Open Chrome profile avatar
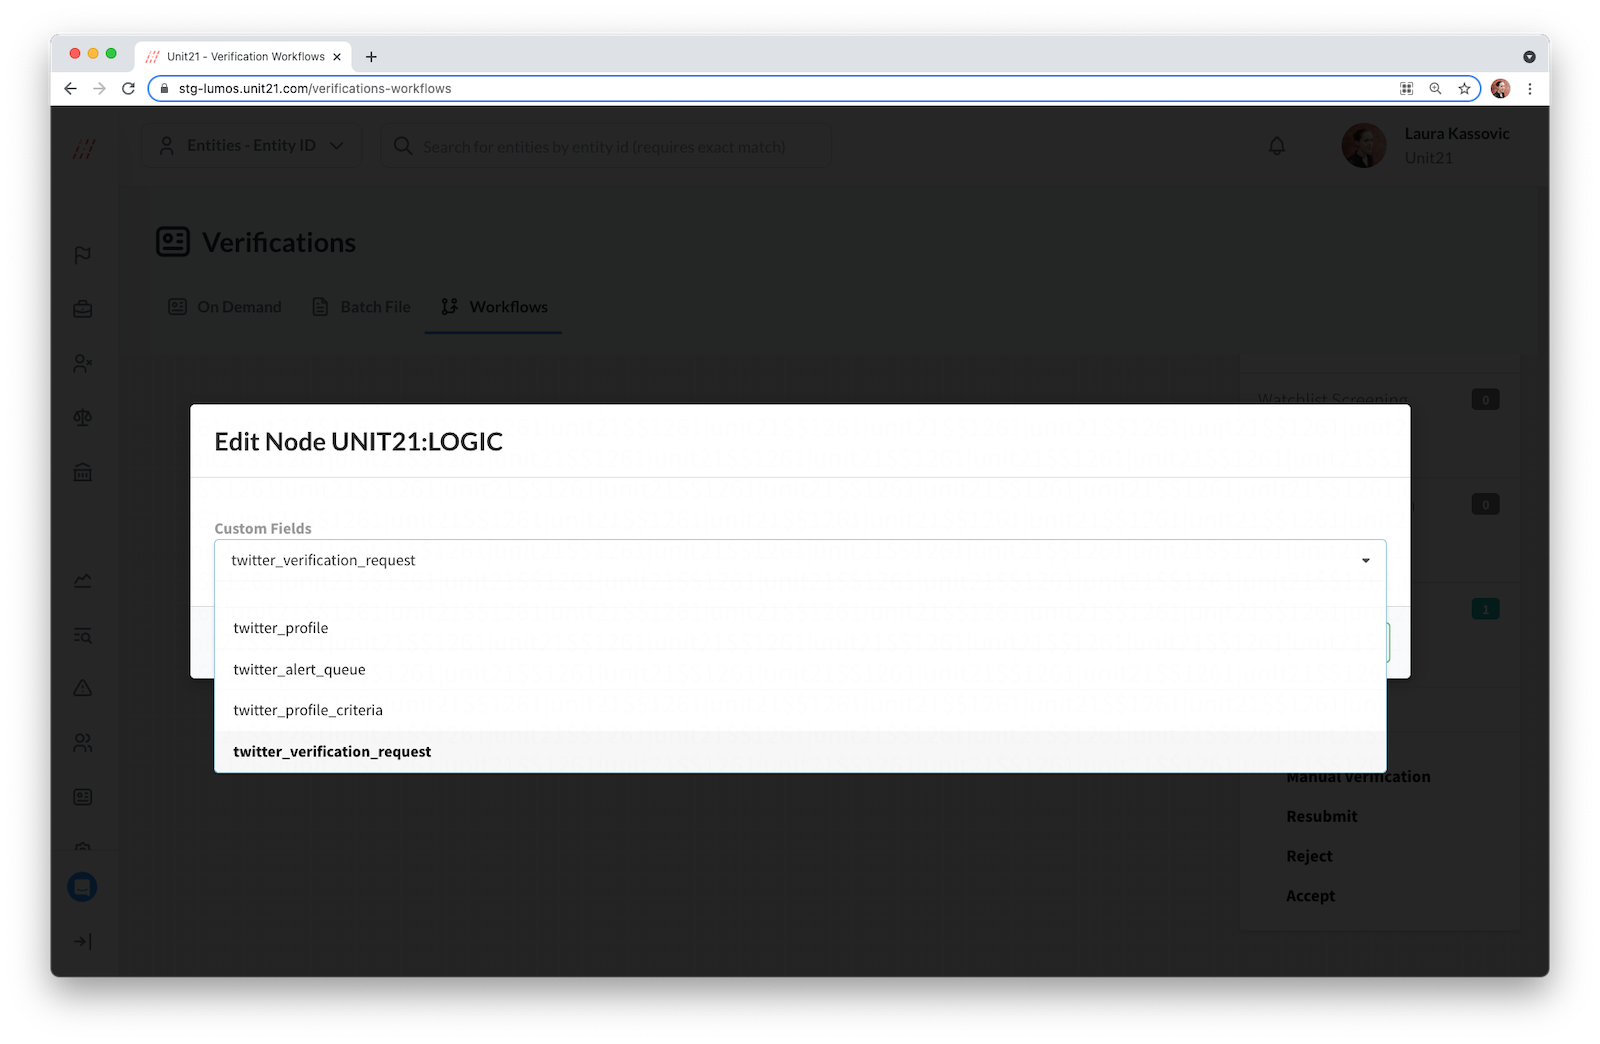The width and height of the screenshot is (1600, 1044). (1500, 88)
